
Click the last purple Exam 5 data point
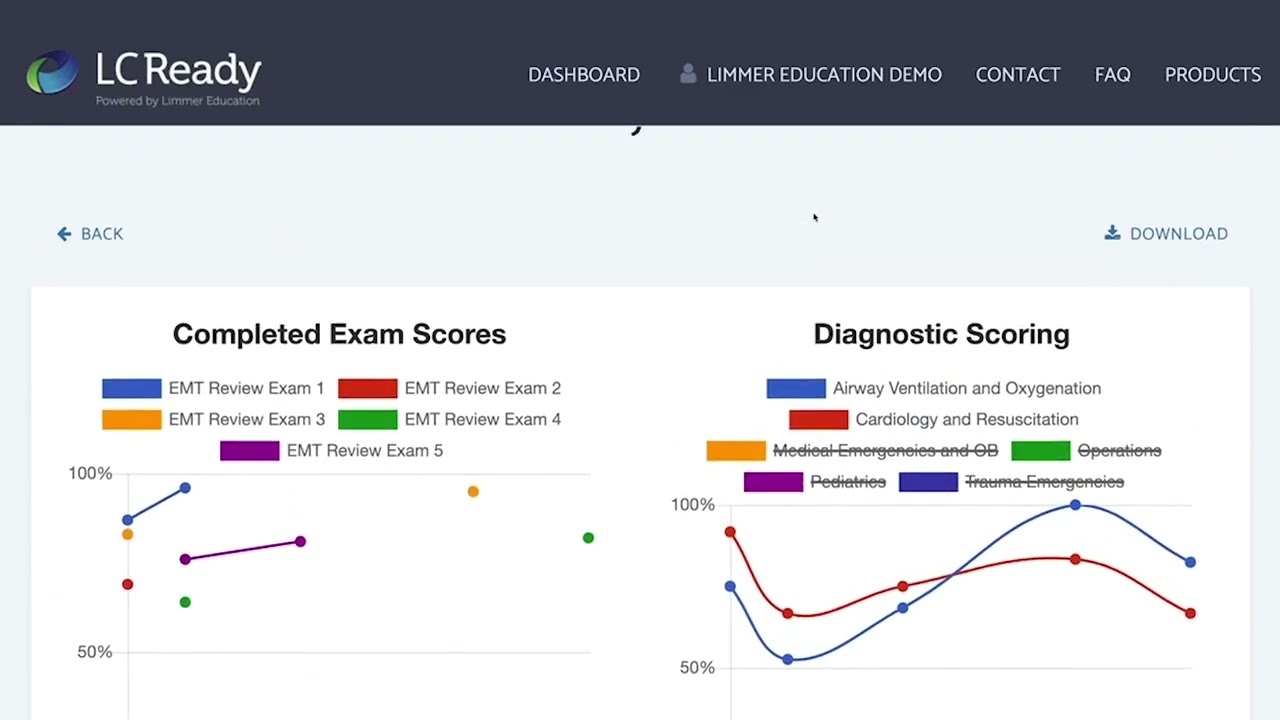point(300,542)
